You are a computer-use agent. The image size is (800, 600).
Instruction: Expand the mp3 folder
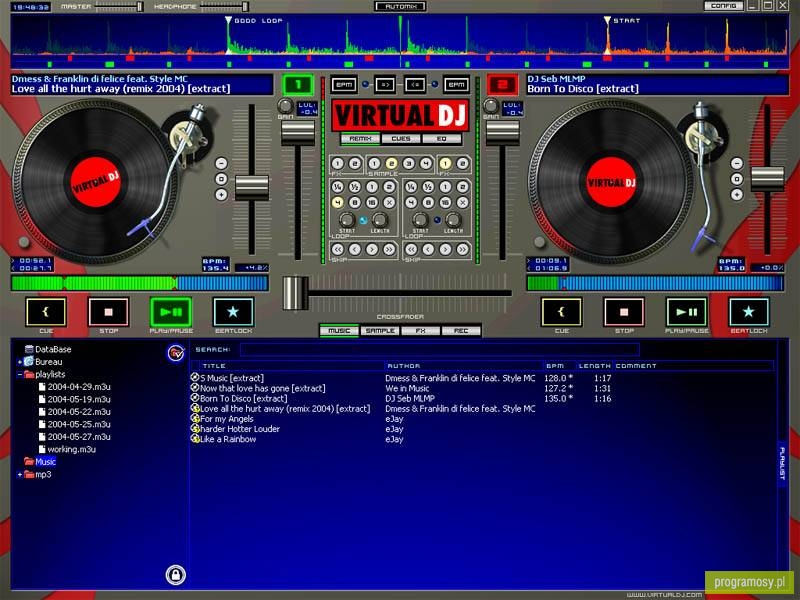[x=20, y=474]
